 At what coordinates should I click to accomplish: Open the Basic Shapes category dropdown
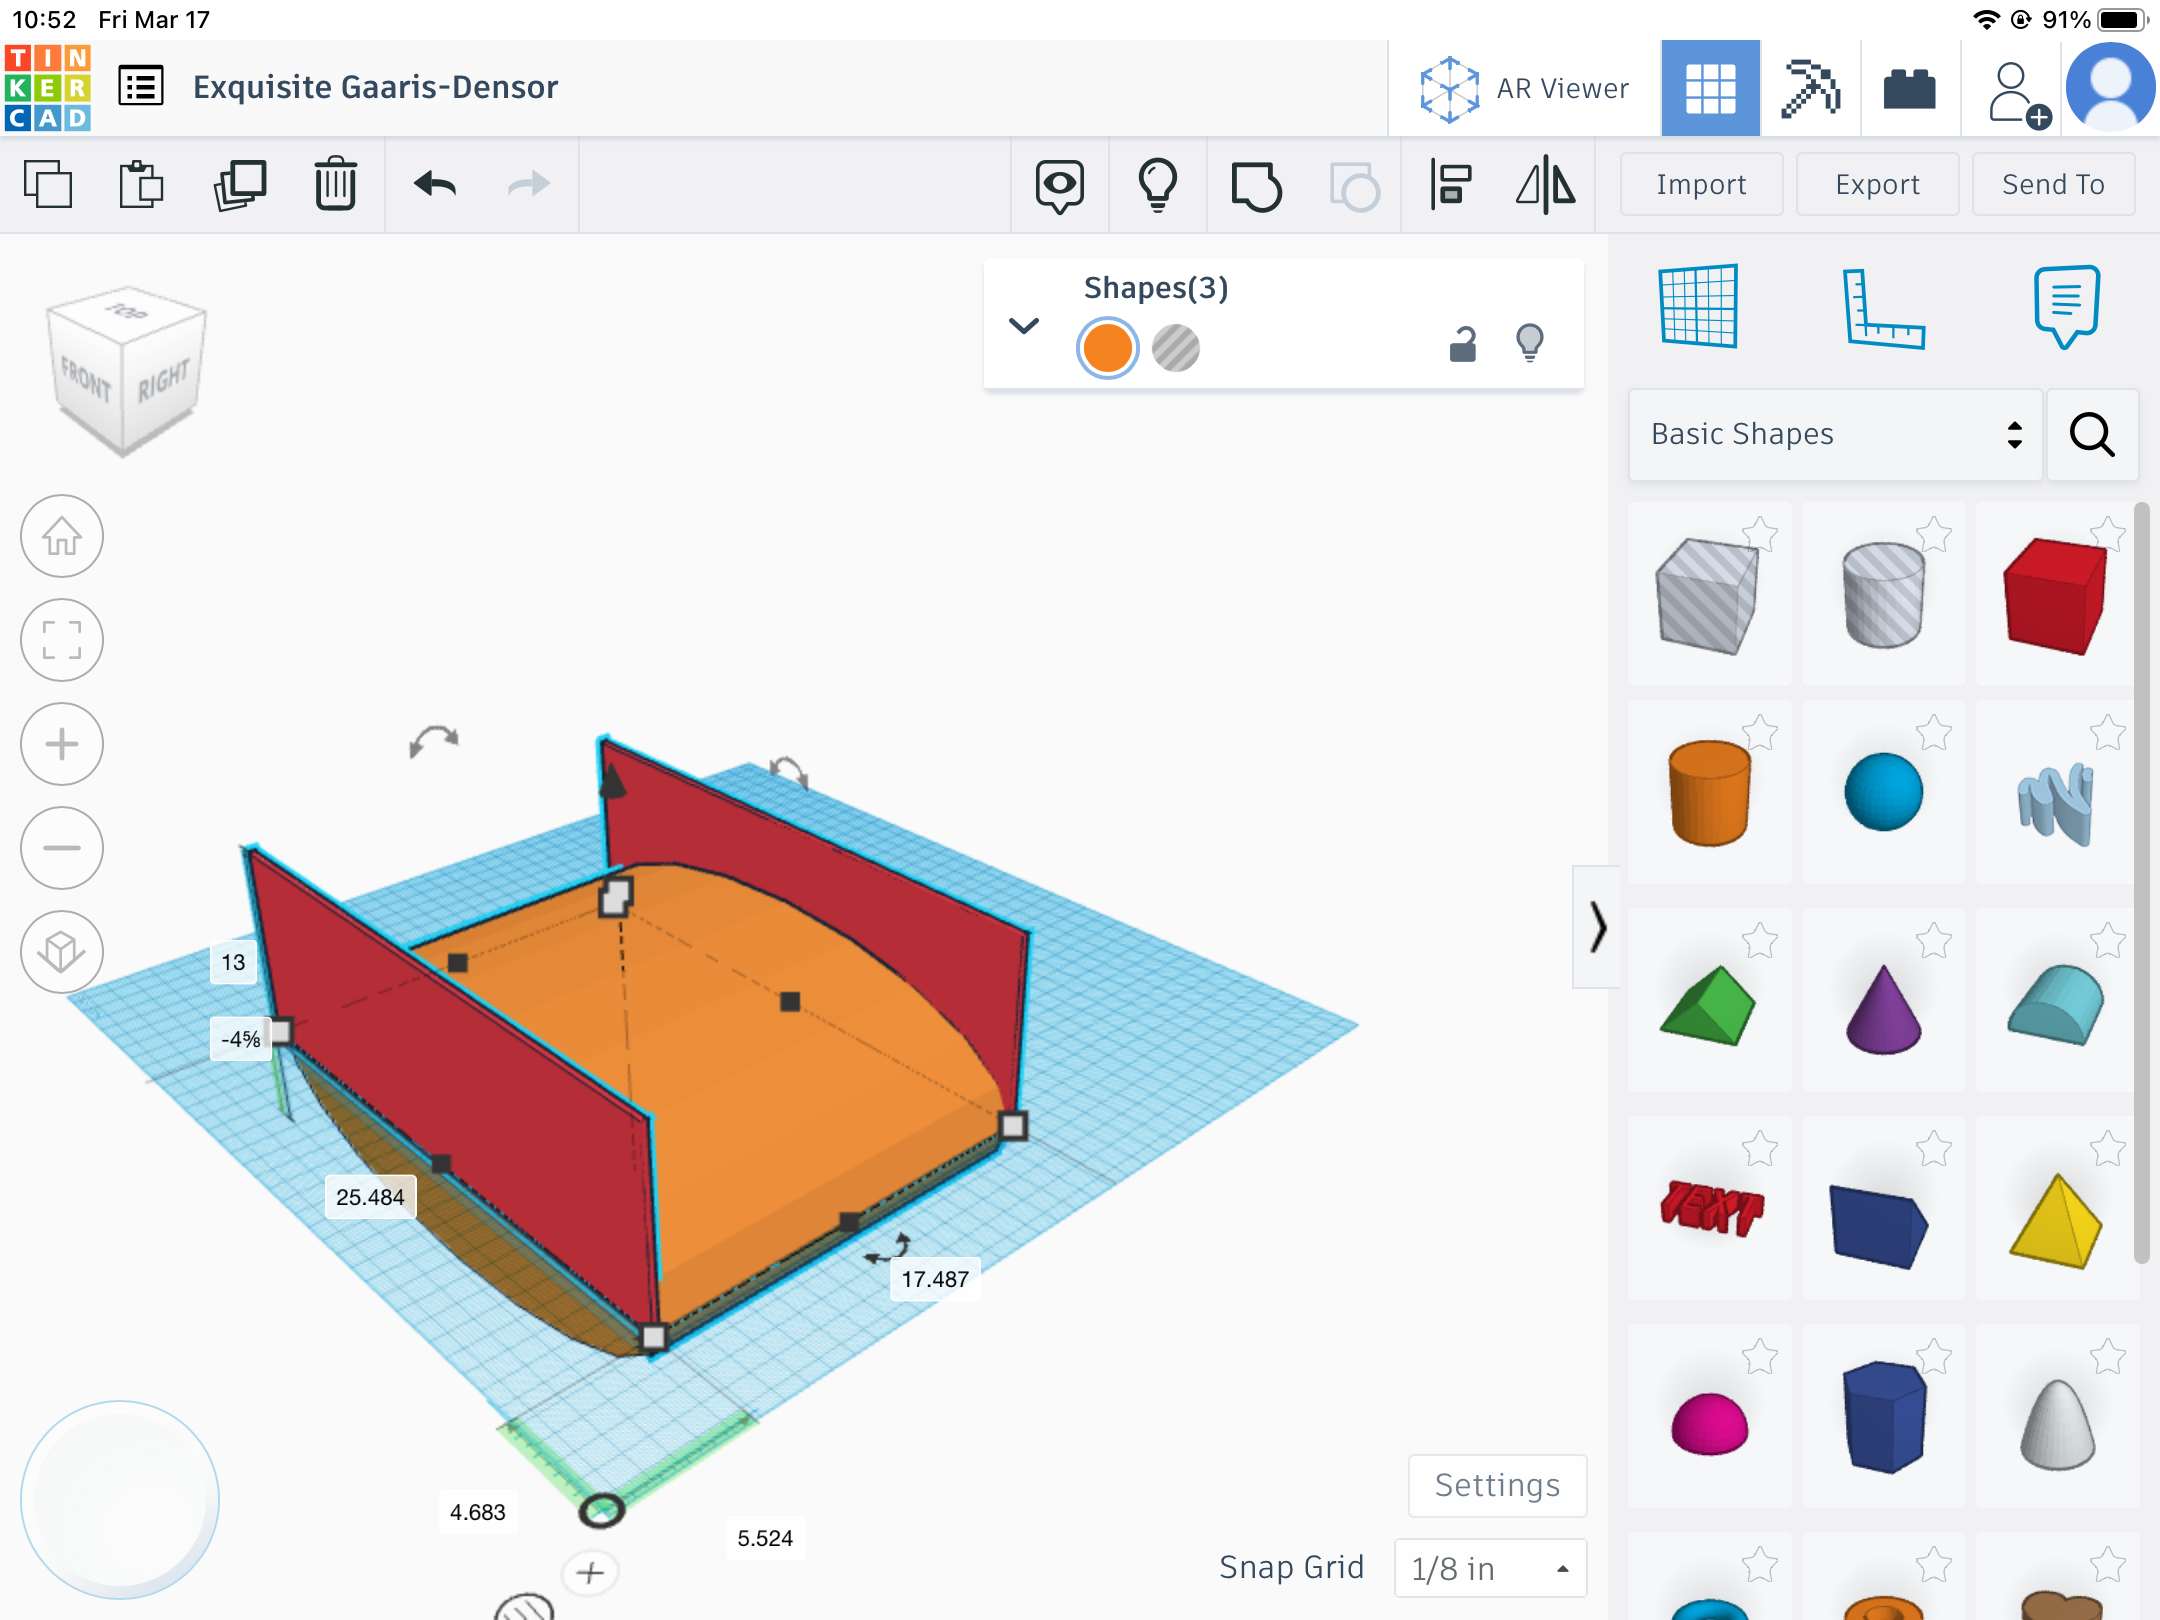point(1835,434)
